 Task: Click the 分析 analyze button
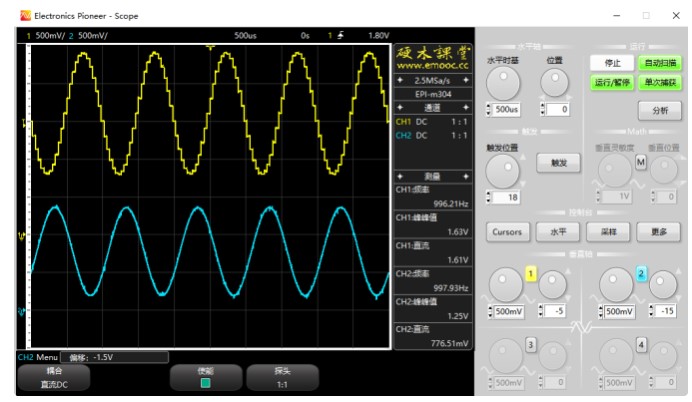pos(660,110)
